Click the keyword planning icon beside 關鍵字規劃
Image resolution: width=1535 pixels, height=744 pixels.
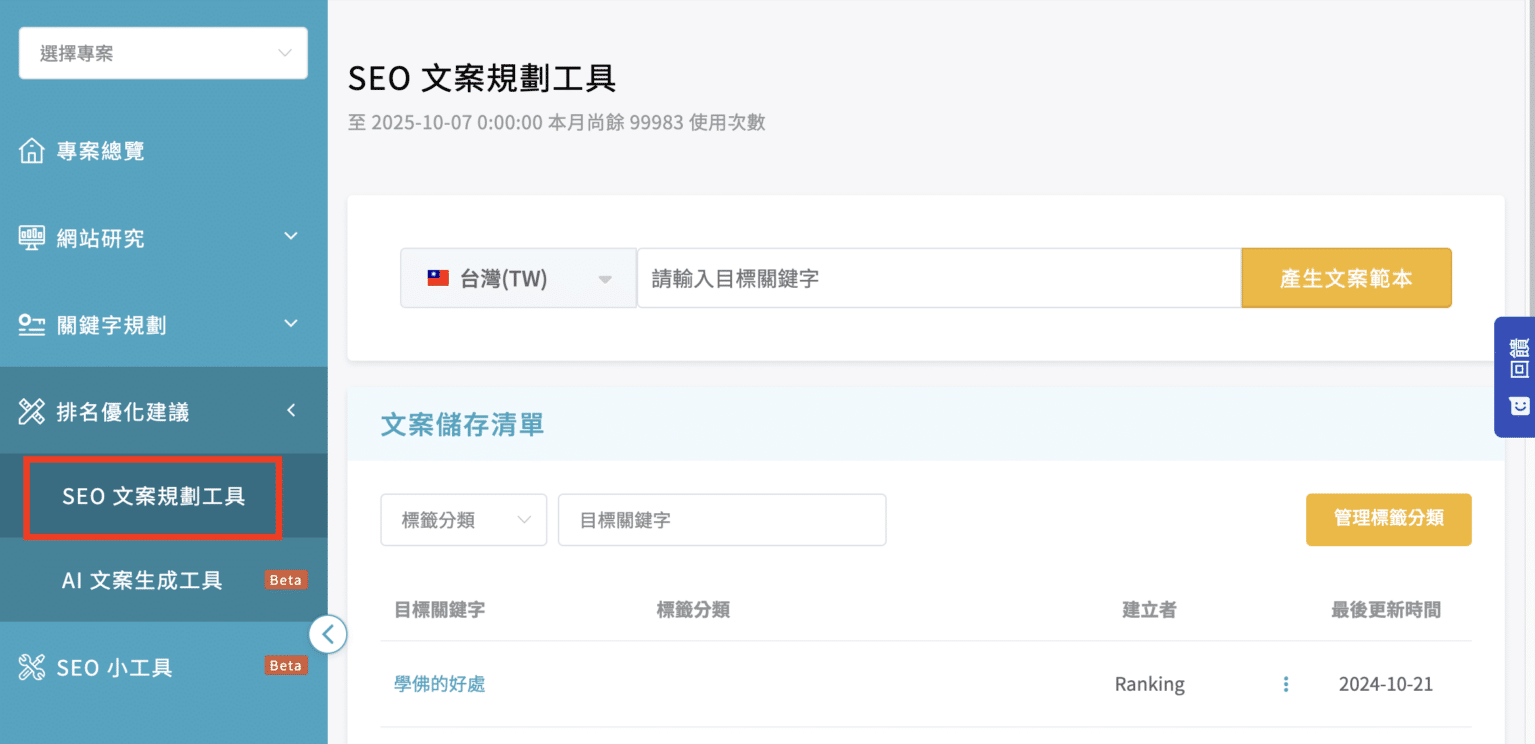[32, 325]
